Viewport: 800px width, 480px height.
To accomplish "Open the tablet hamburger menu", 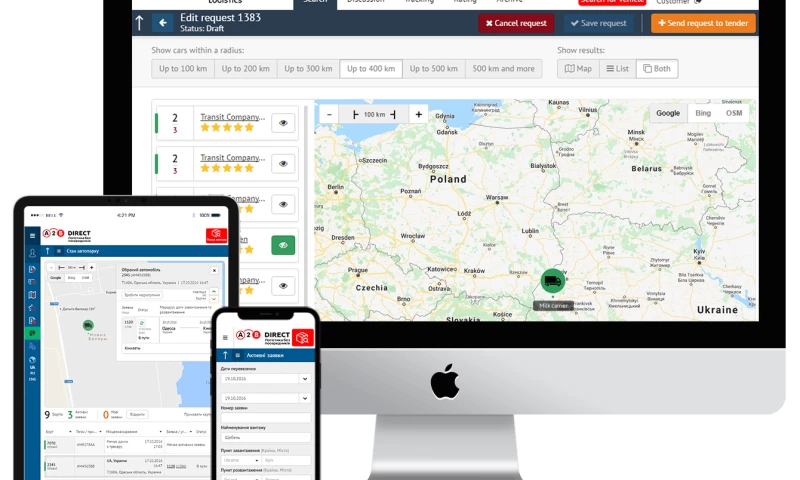I will [x=32, y=236].
